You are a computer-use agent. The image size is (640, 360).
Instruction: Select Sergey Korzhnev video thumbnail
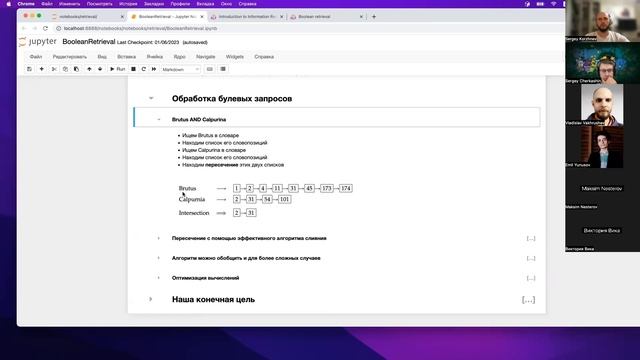pyautogui.click(x=602, y=21)
